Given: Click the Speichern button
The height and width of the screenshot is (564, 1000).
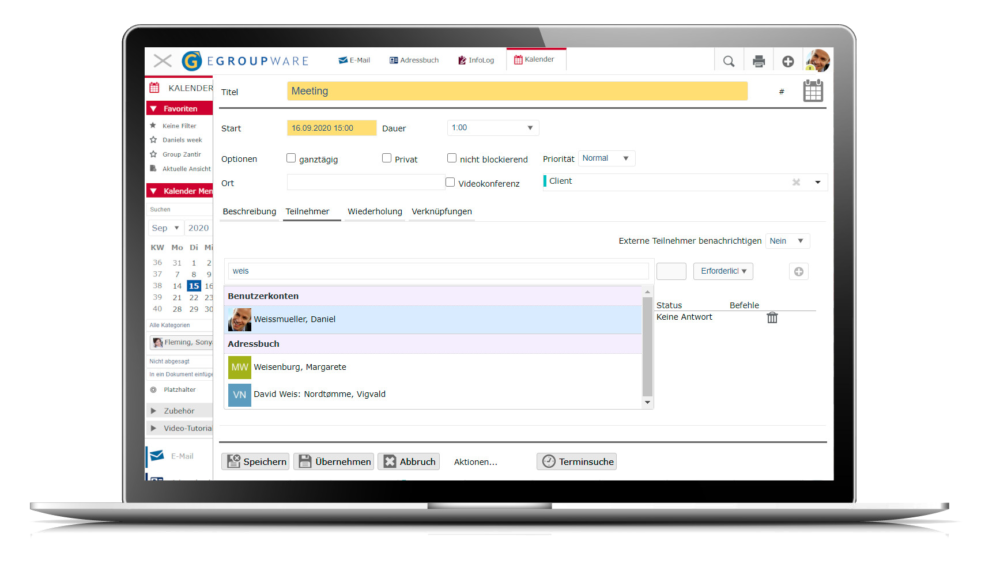Looking at the screenshot, I should (256, 461).
